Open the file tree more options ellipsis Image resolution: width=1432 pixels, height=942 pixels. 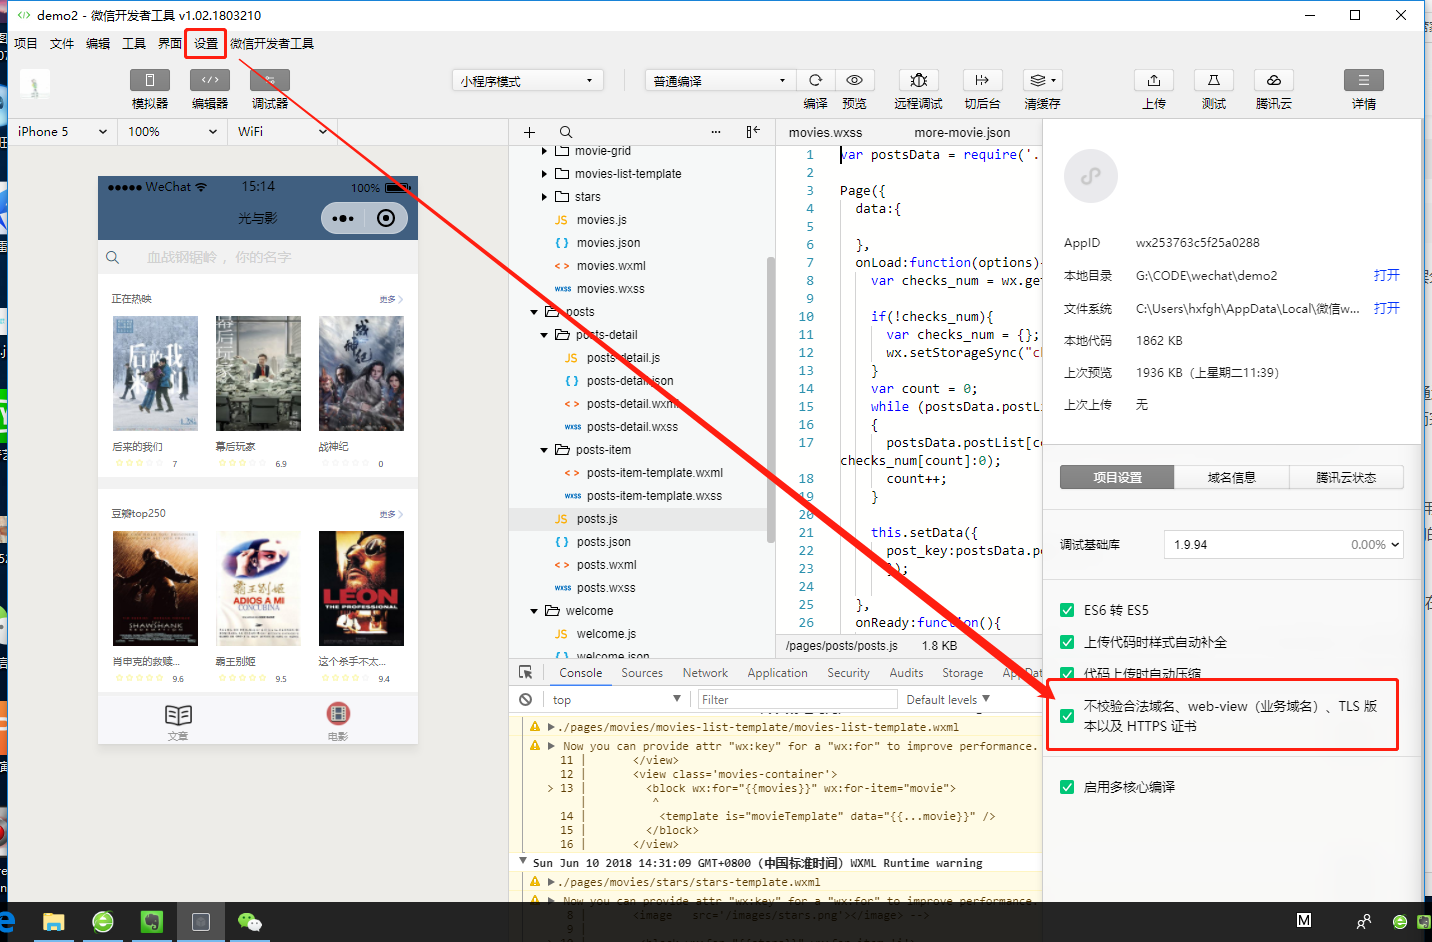[716, 132]
